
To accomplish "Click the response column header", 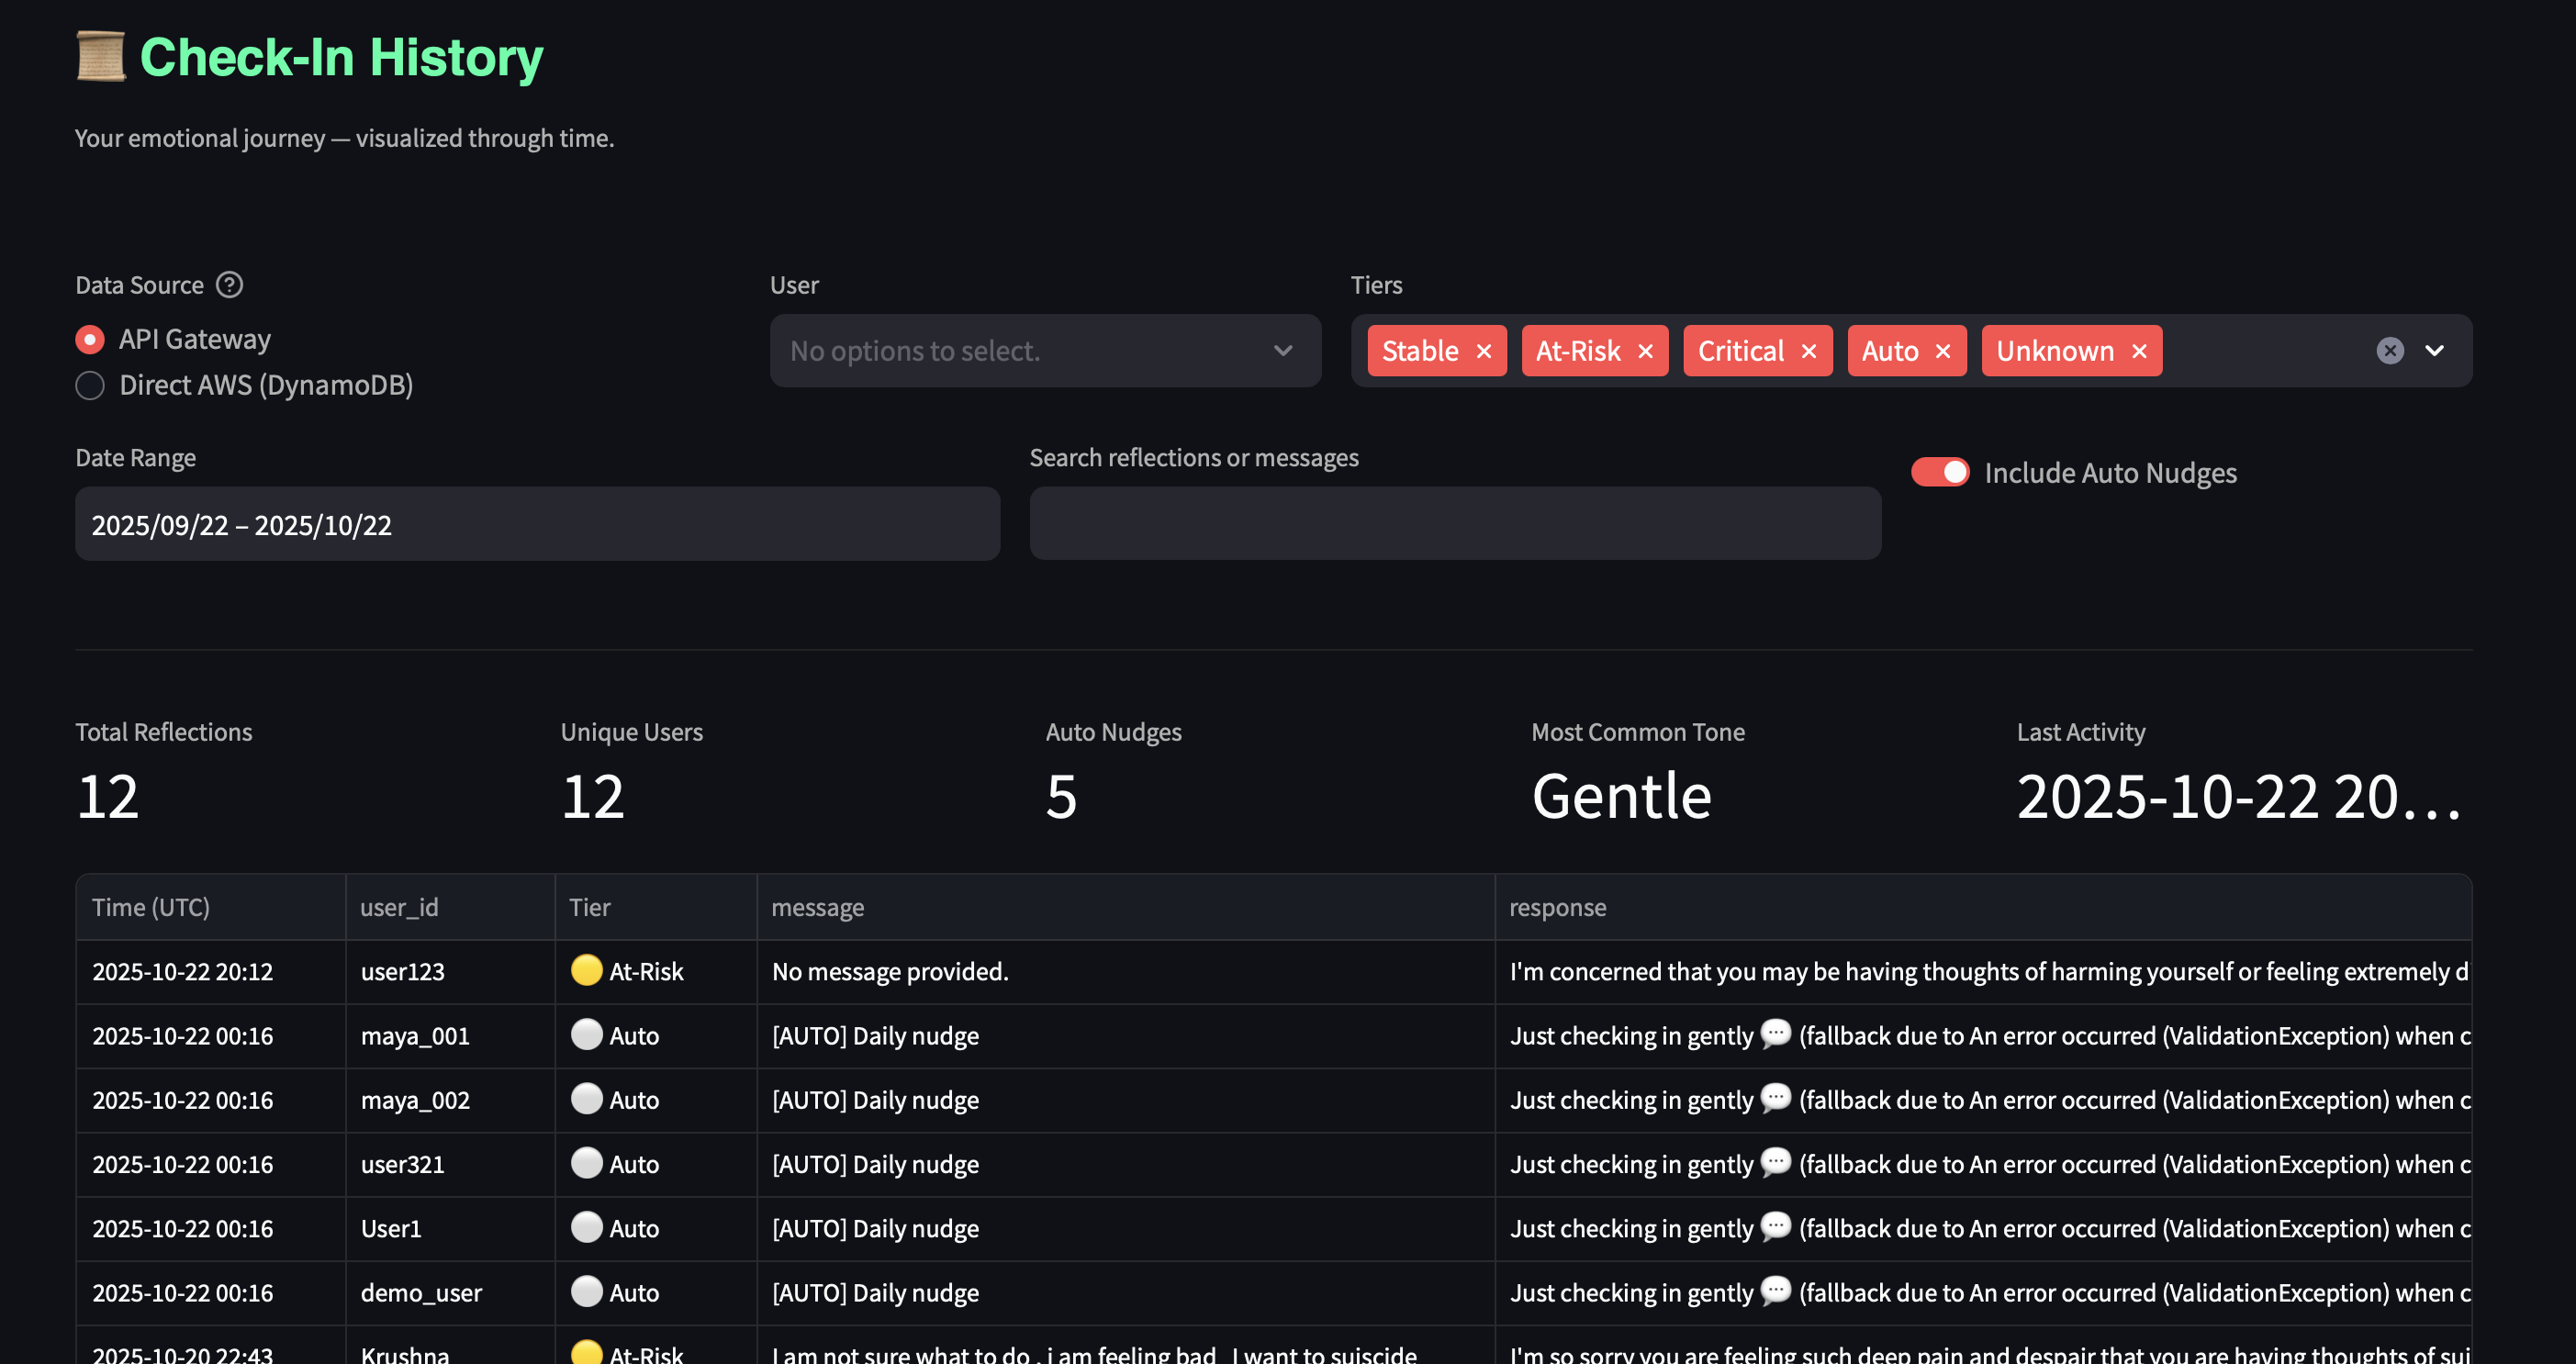I will click(1557, 907).
